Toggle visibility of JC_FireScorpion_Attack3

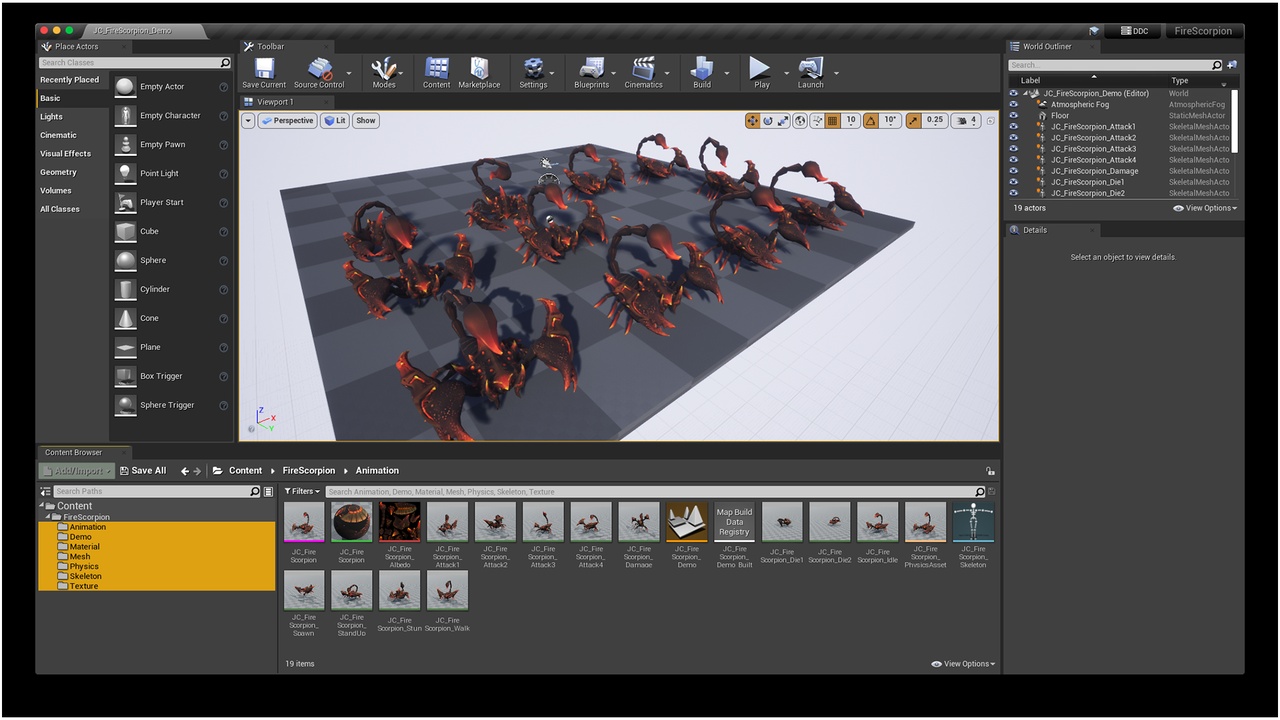1014,149
